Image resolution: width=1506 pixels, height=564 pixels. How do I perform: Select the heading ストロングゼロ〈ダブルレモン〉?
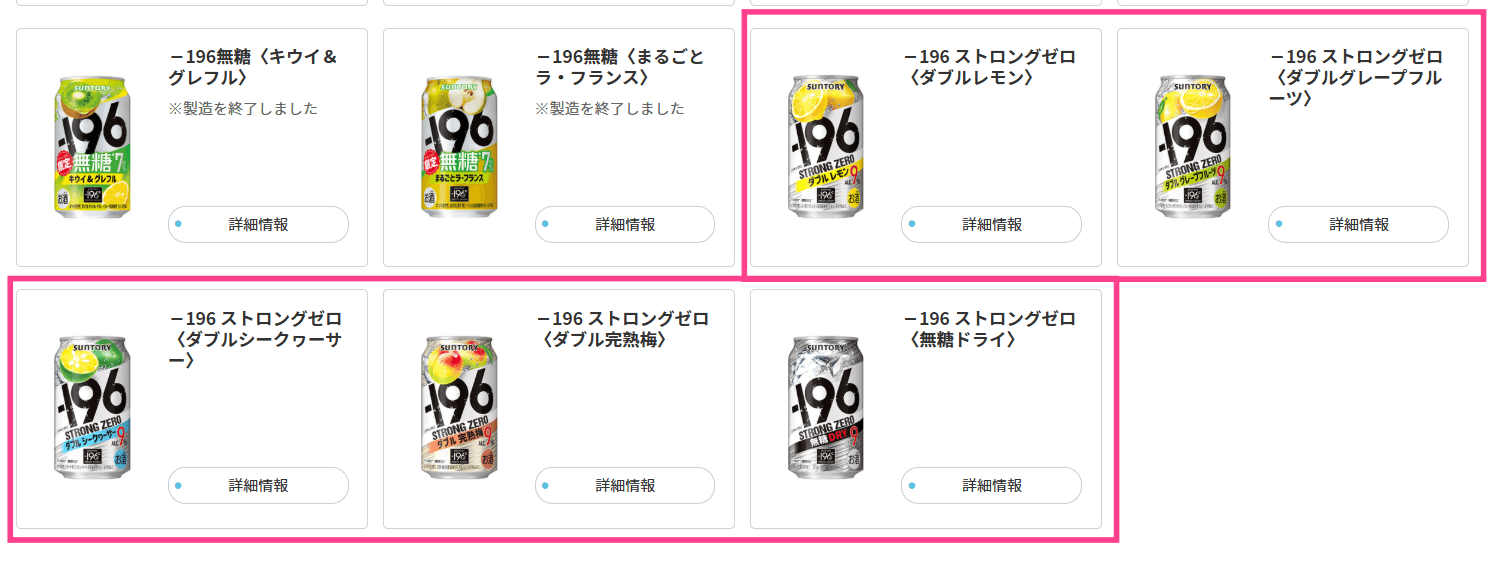pyautogui.click(x=990, y=67)
